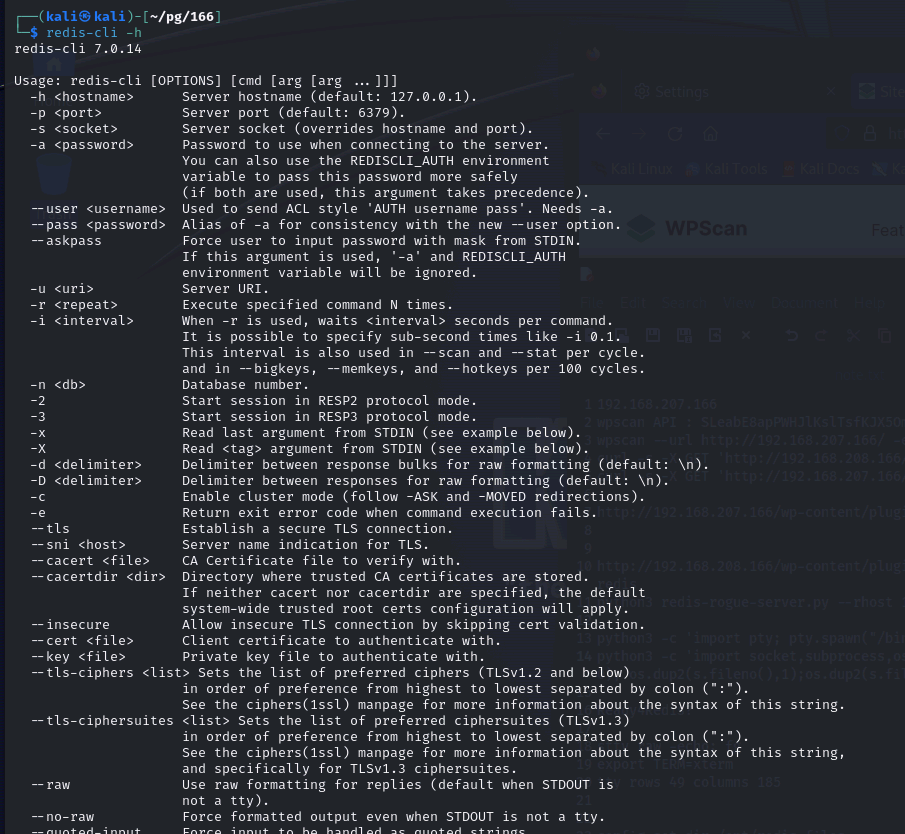
Task: Click the save-as icon in the background text editor toolbar
Action: pos(684,335)
